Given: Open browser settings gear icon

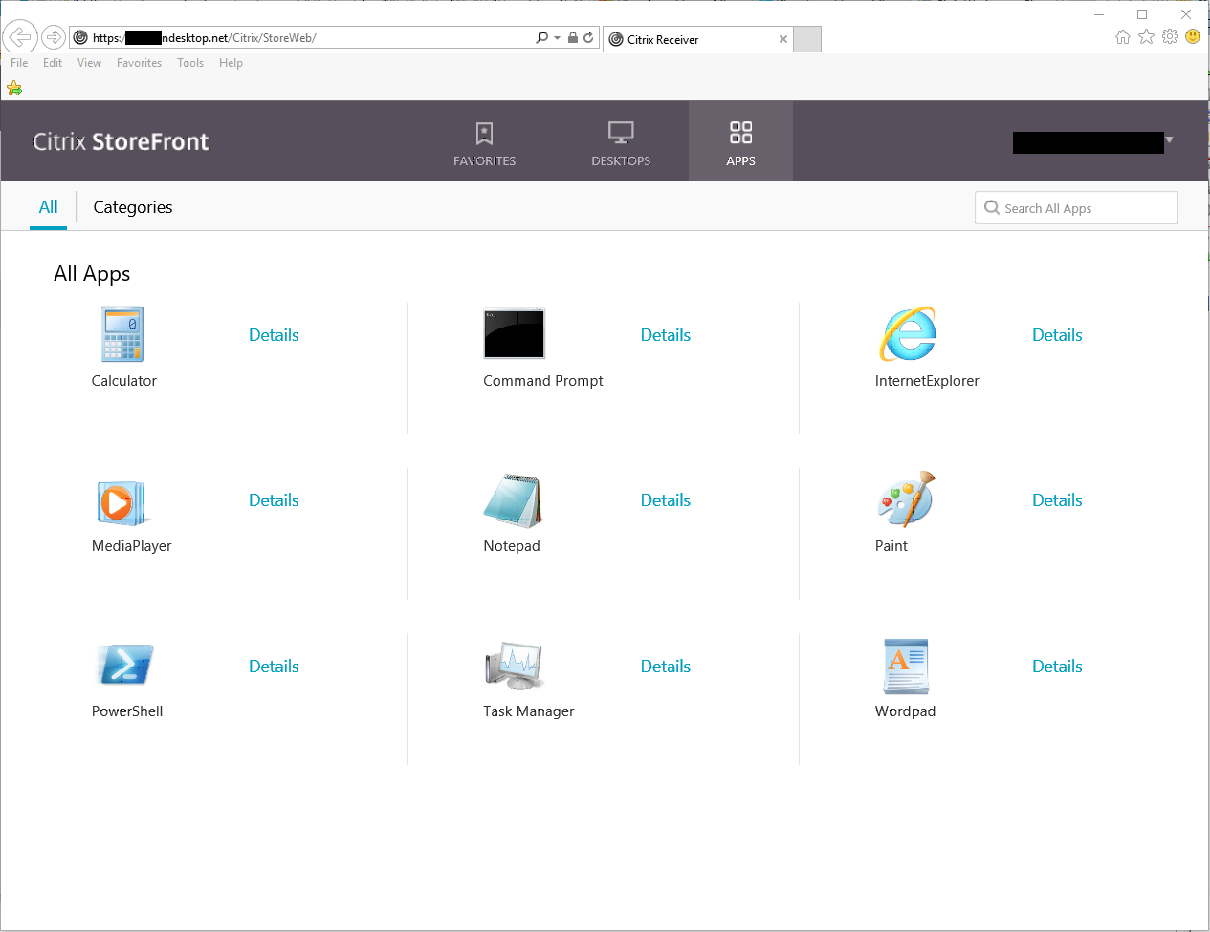Looking at the screenshot, I should [x=1169, y=37].
